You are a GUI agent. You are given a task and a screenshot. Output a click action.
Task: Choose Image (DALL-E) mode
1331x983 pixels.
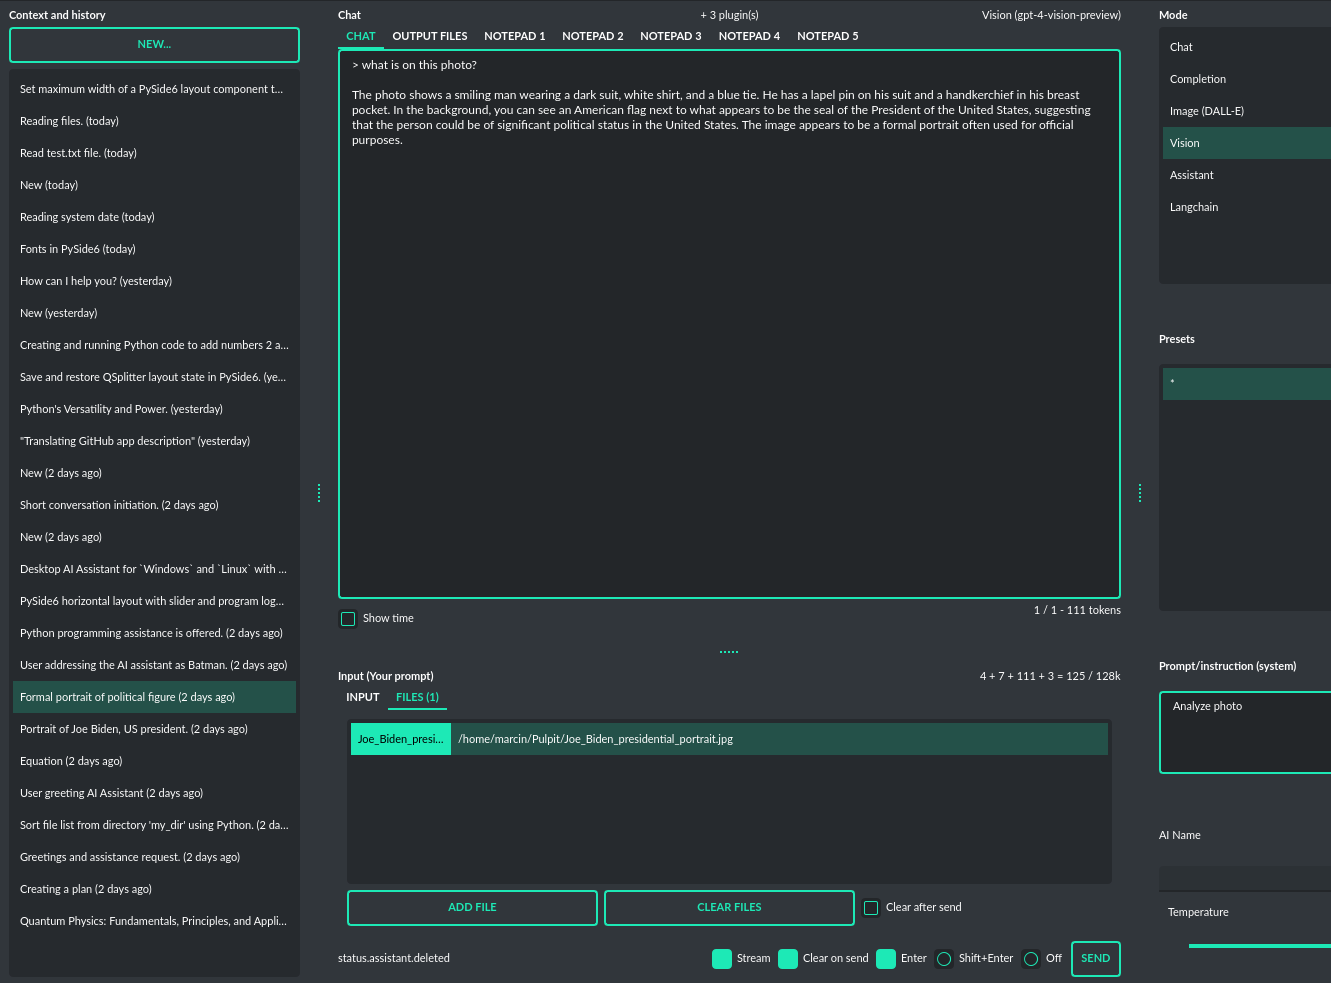tap(1206, 111)
